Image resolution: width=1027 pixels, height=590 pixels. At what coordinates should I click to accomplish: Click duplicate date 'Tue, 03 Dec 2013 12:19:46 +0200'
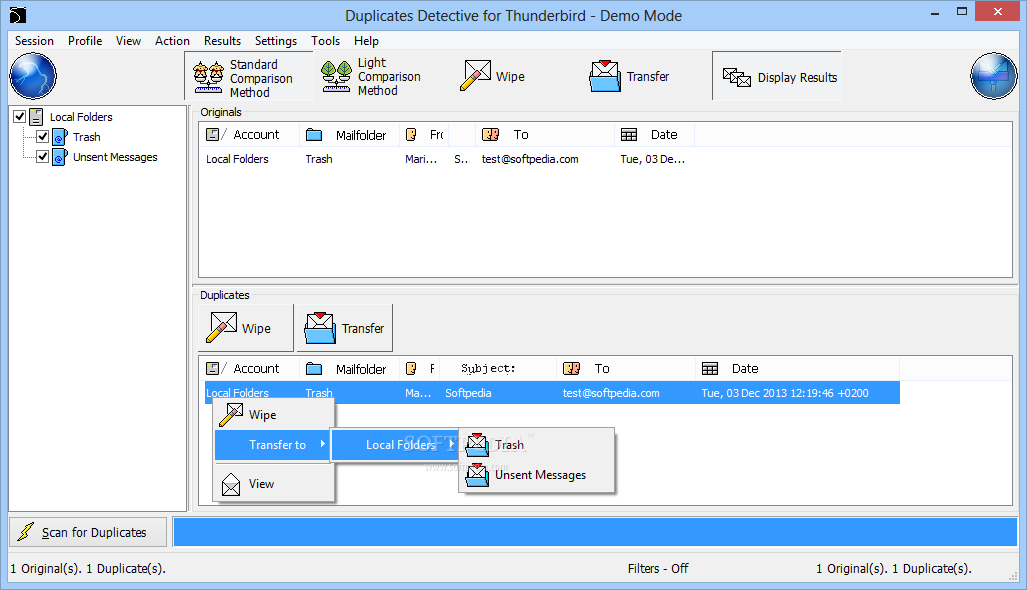tap(785, 393)
